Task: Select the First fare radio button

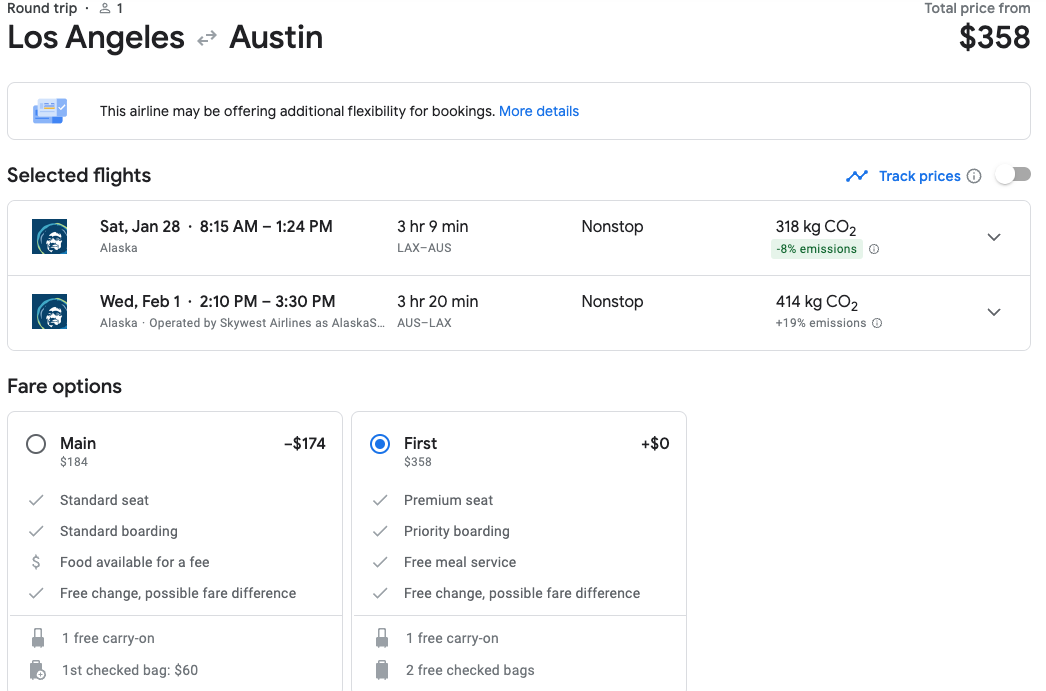Action: (x=380, y=444)
